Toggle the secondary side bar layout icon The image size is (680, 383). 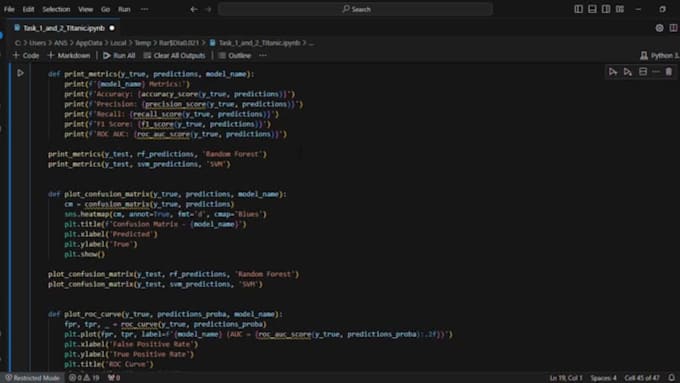coord(606,9)
